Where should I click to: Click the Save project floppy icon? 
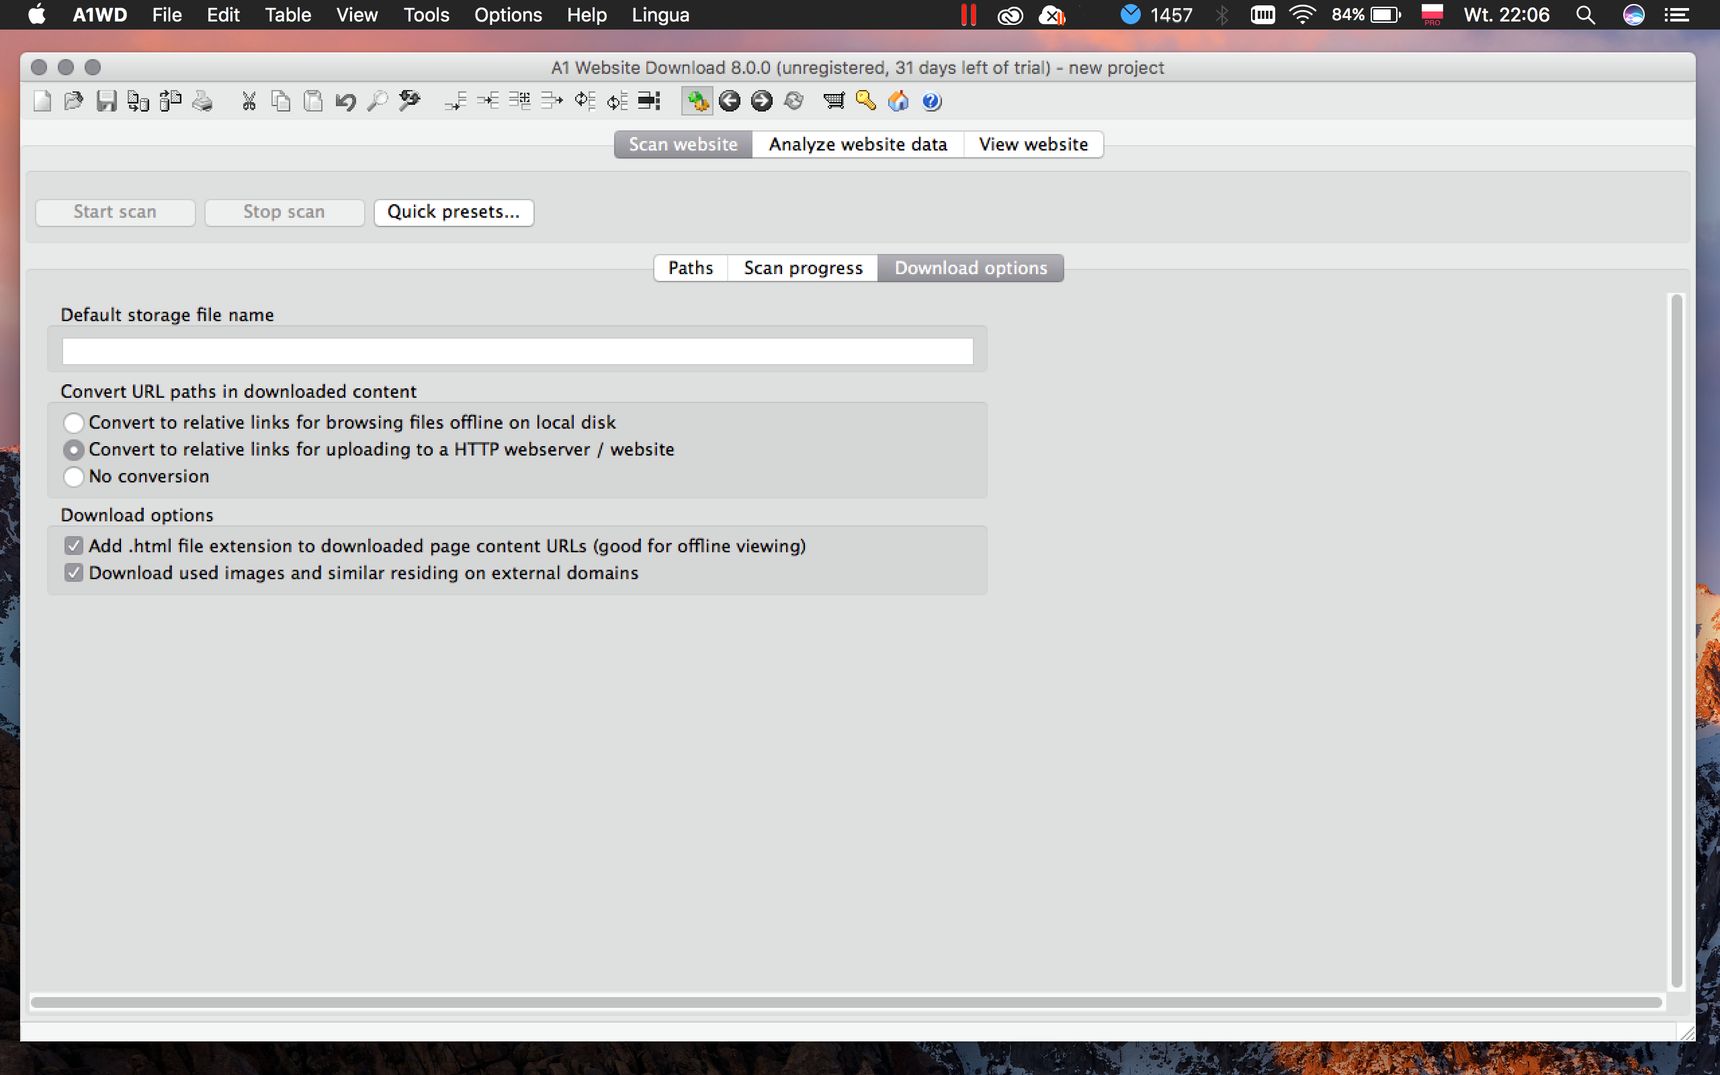pyautogui.click(x=106, y=101)
